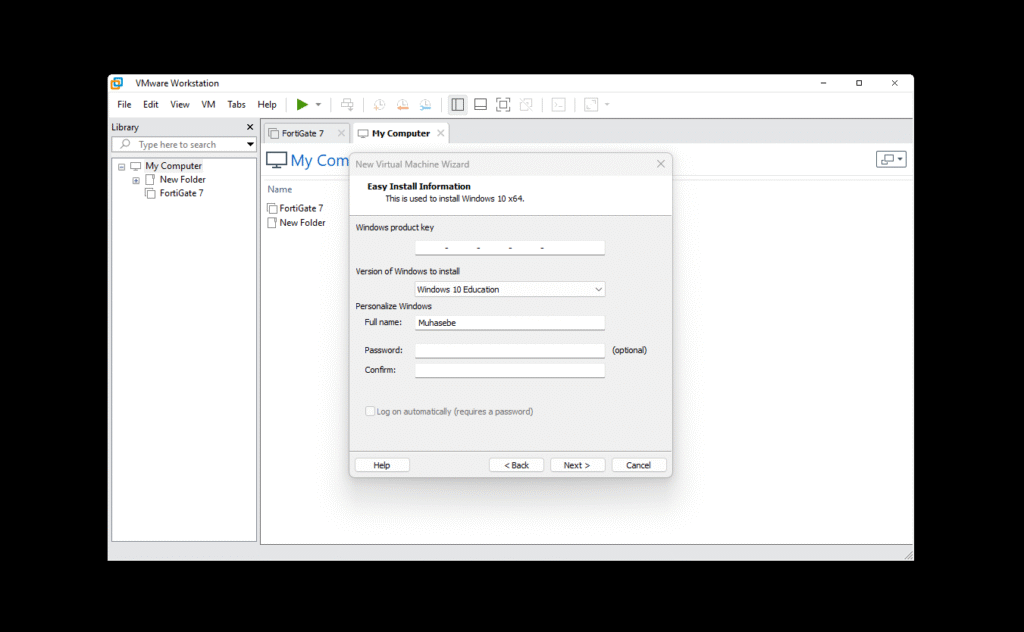Switch to the FortiGate 7 tab
The image size is (1024, 632).
(x=301, y=133)
